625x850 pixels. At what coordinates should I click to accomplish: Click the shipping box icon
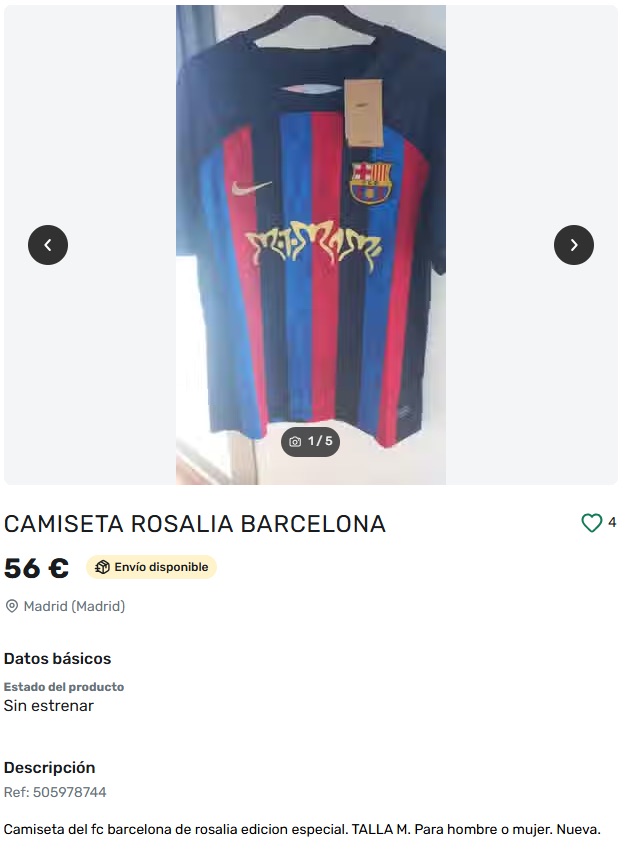pos(102,567)
